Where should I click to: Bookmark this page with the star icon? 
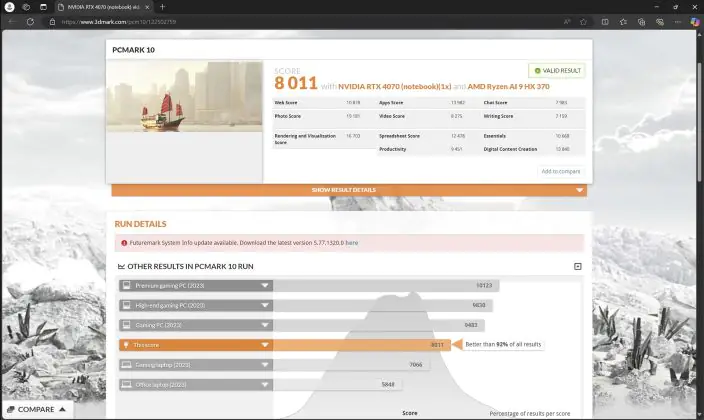(x=583, y=22)
